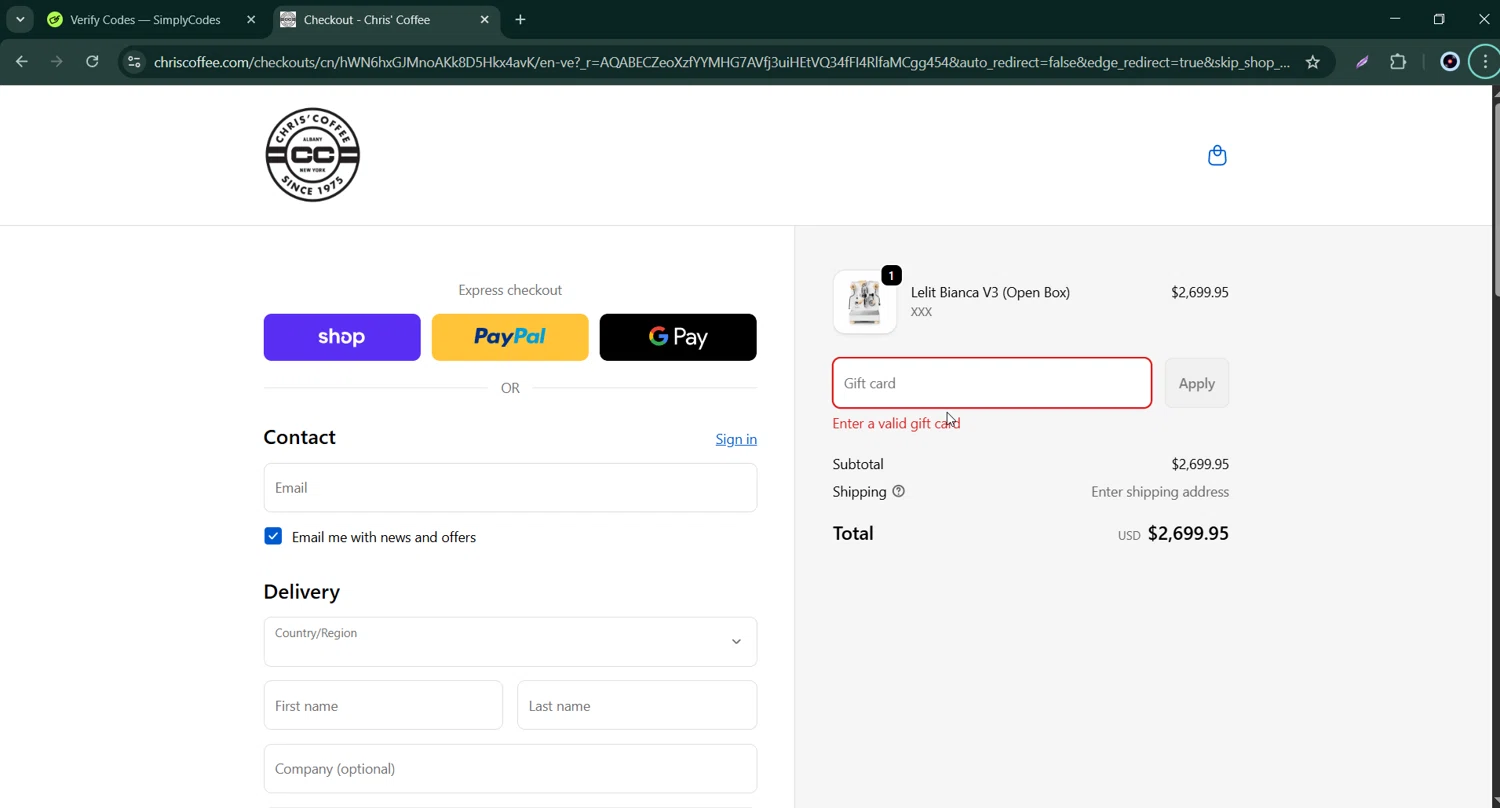1500x808 pixels.
Task: Select the Checkout - Chris' Coffee tab
Action: pyautogui.click(x=386, y=19)
